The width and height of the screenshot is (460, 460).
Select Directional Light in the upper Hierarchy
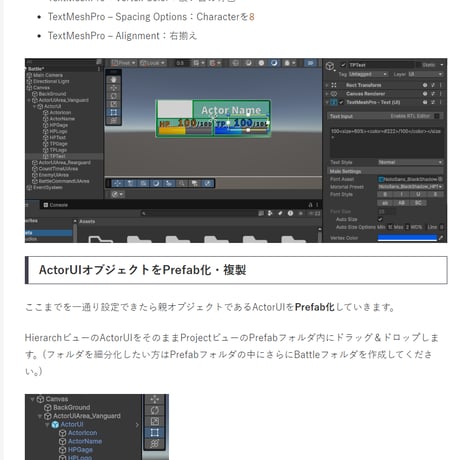[51, 81]
